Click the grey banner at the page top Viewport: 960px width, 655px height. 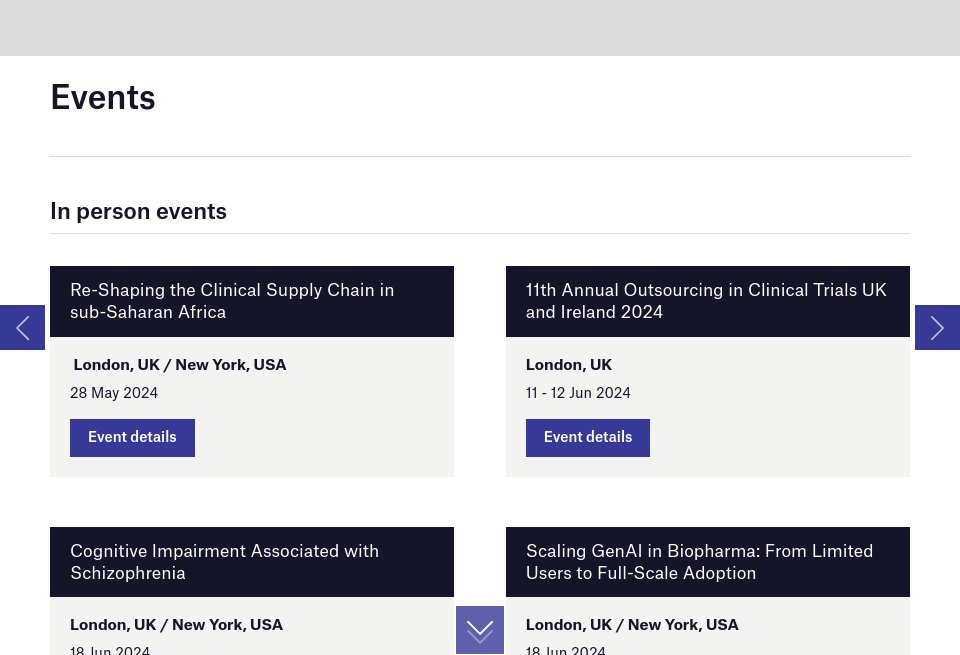(480, 28)
